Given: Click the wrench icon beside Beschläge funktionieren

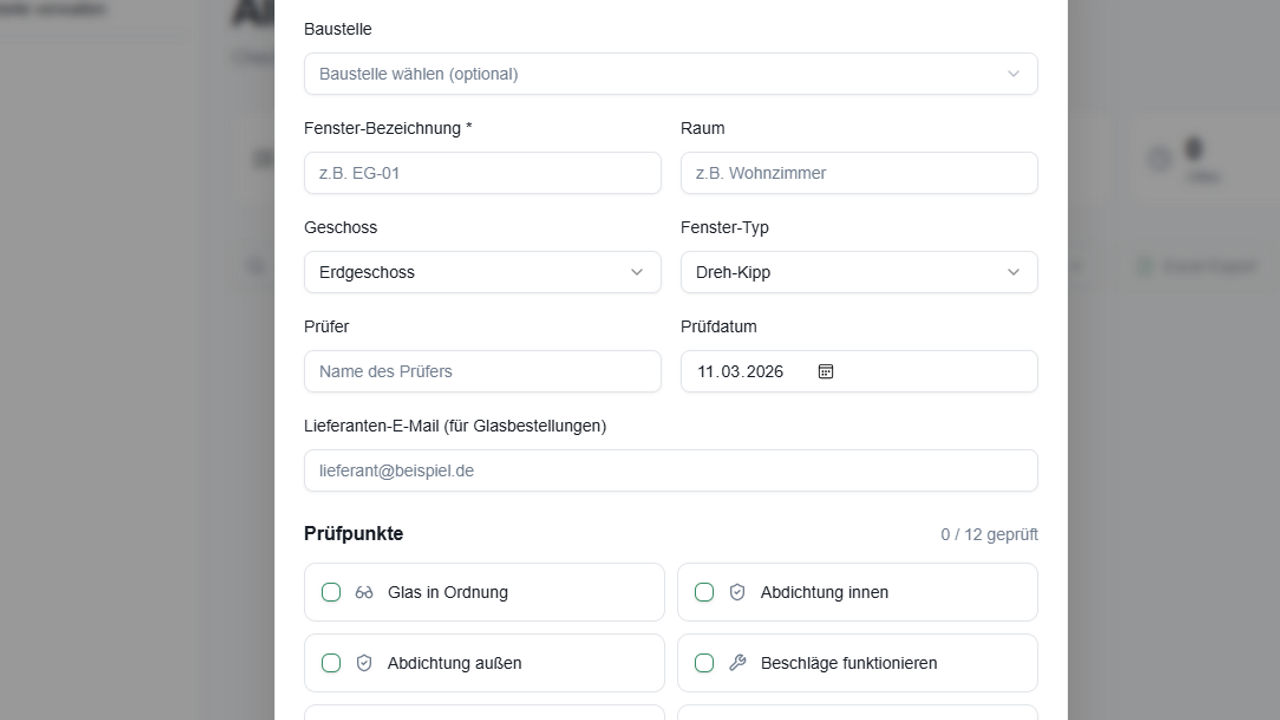Looking at the screenshot, I should (x=737, y=663).
